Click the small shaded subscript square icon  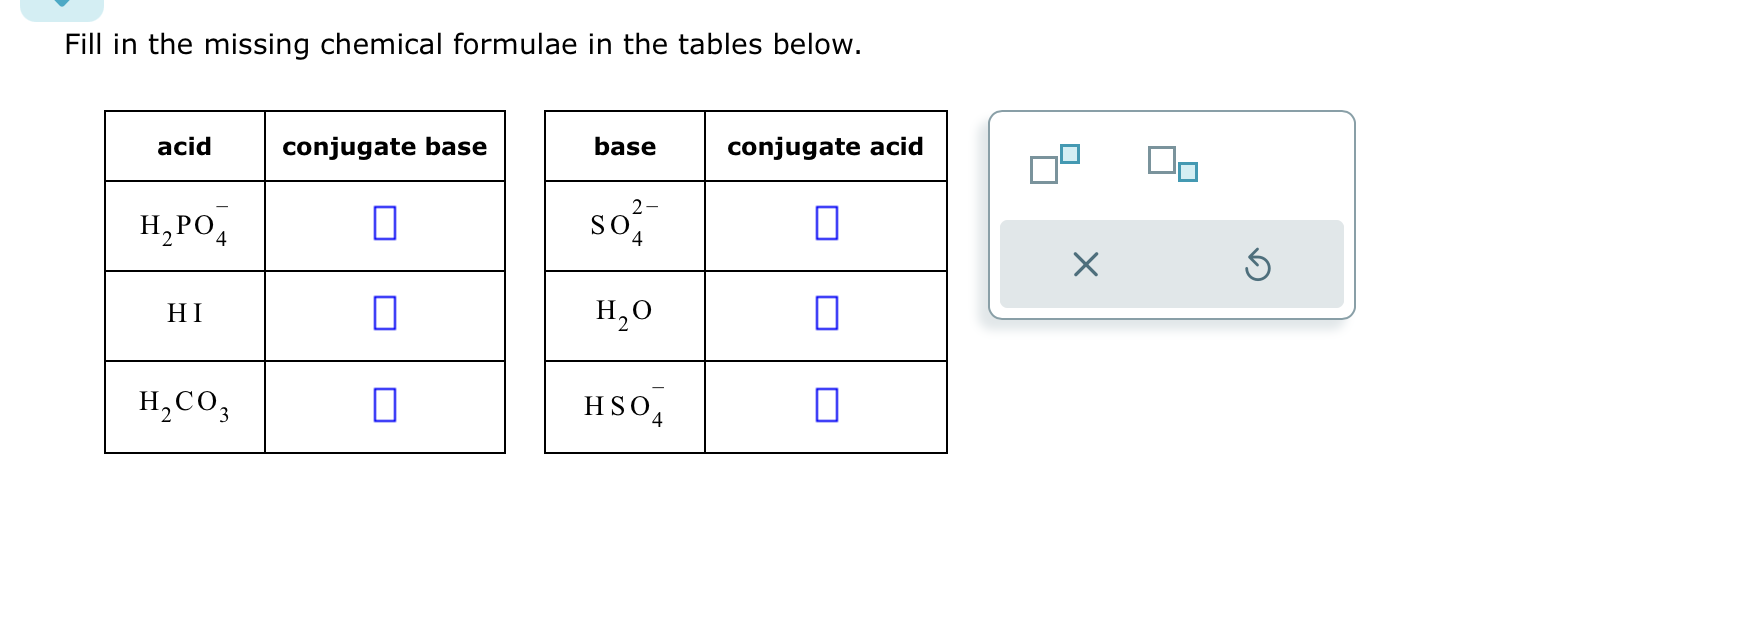point(1187,173)
